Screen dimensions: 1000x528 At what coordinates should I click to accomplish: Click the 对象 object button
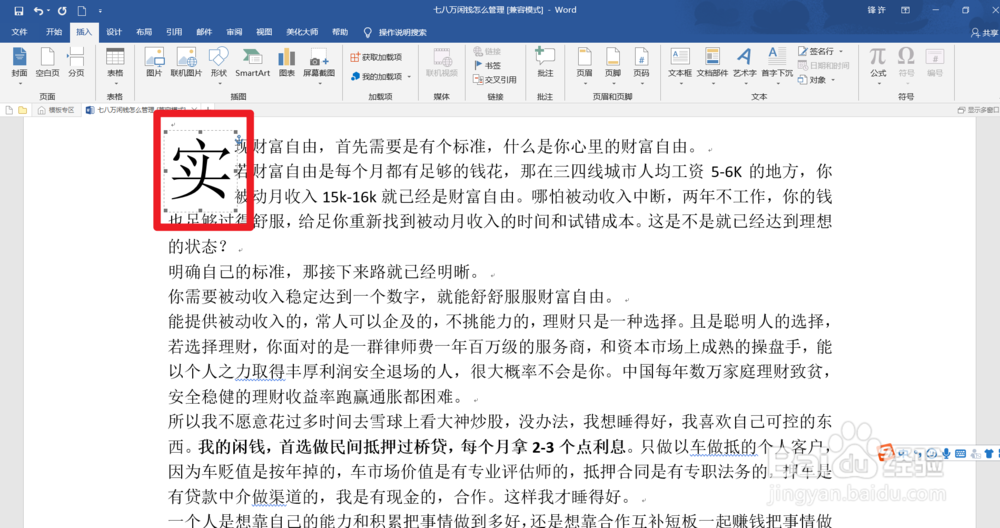point(816,80)
